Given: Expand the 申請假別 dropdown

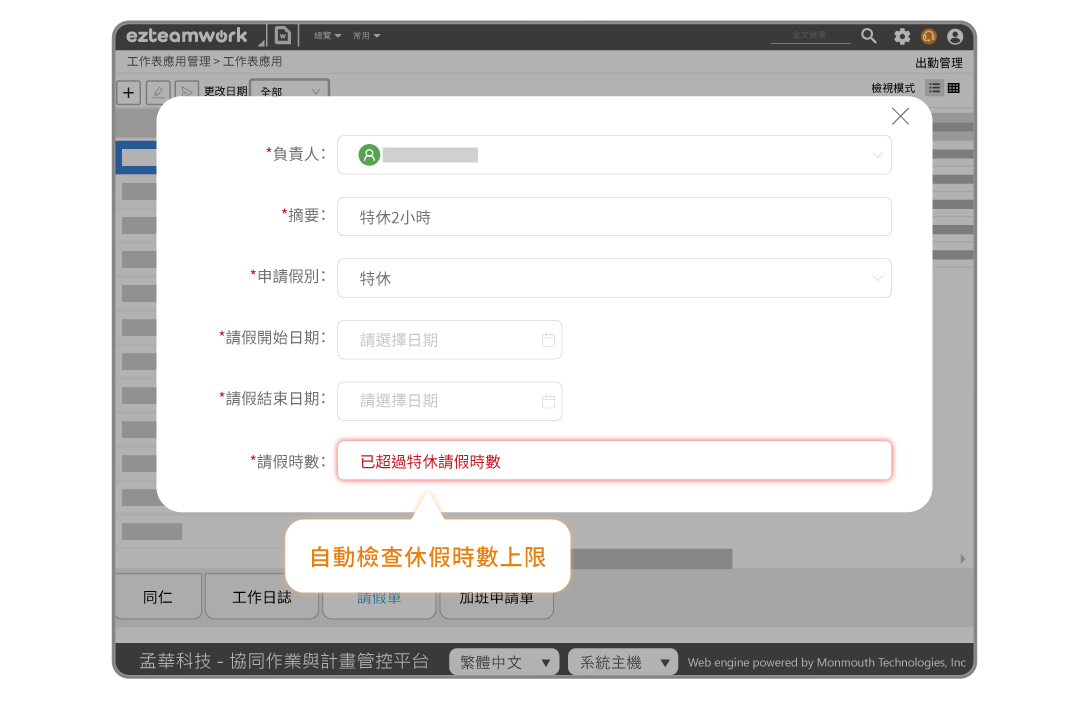Looking at the screenshot, I should pyautogui.click(x=877, y=278).
